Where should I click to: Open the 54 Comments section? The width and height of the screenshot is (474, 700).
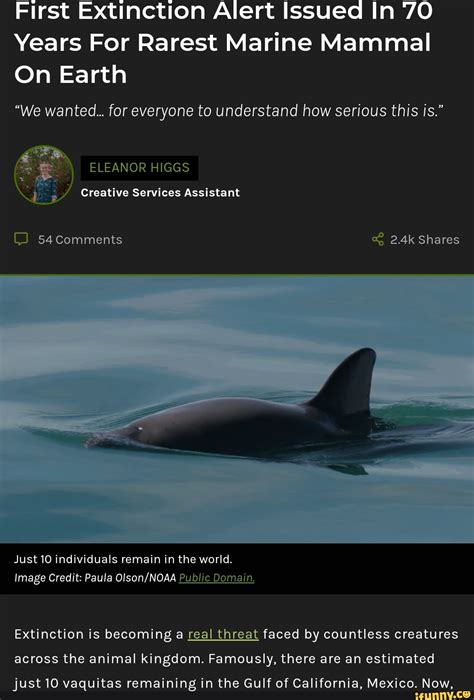pyautogui.click(x=80, y=240)
